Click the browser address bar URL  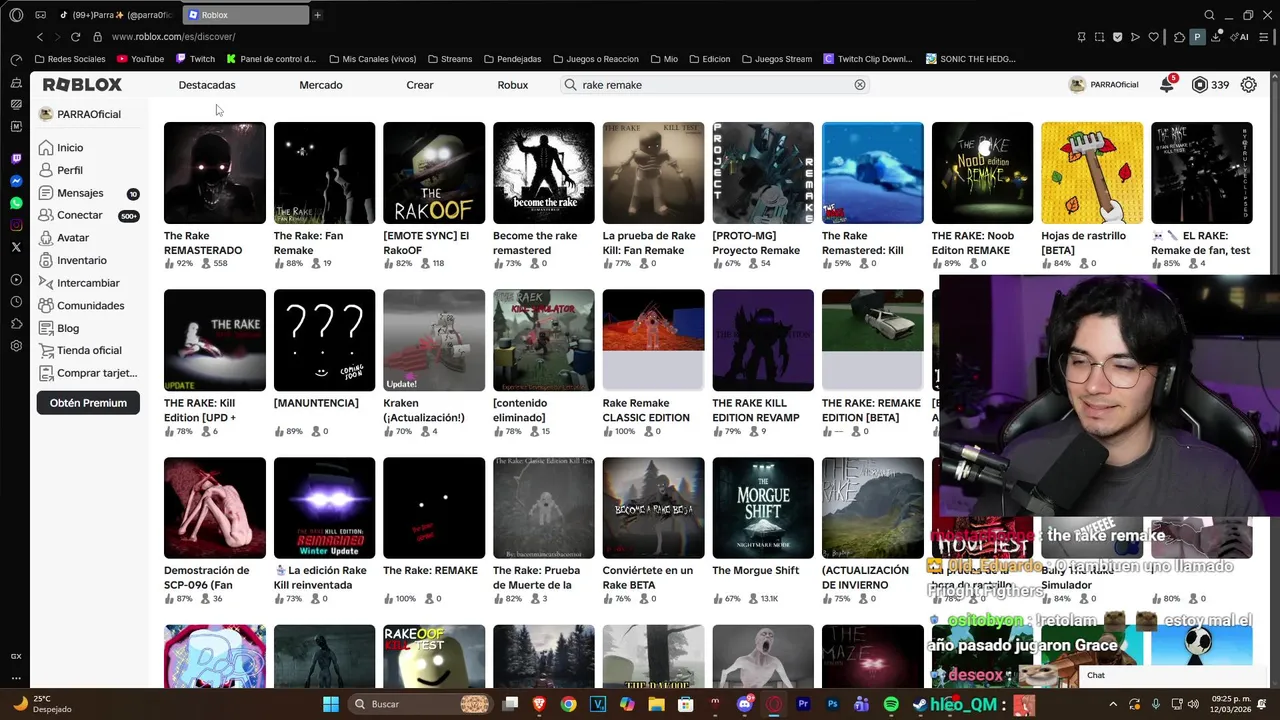pos(173,37)
